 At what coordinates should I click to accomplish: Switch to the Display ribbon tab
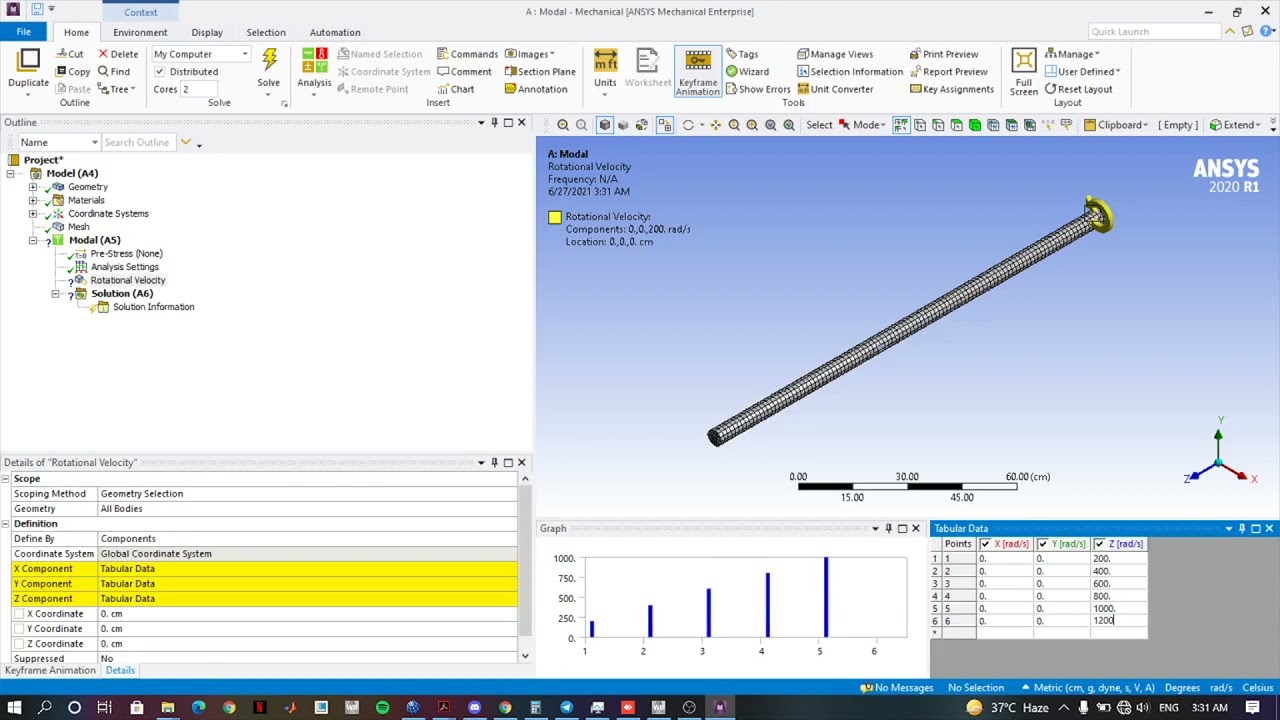point(207,32)
